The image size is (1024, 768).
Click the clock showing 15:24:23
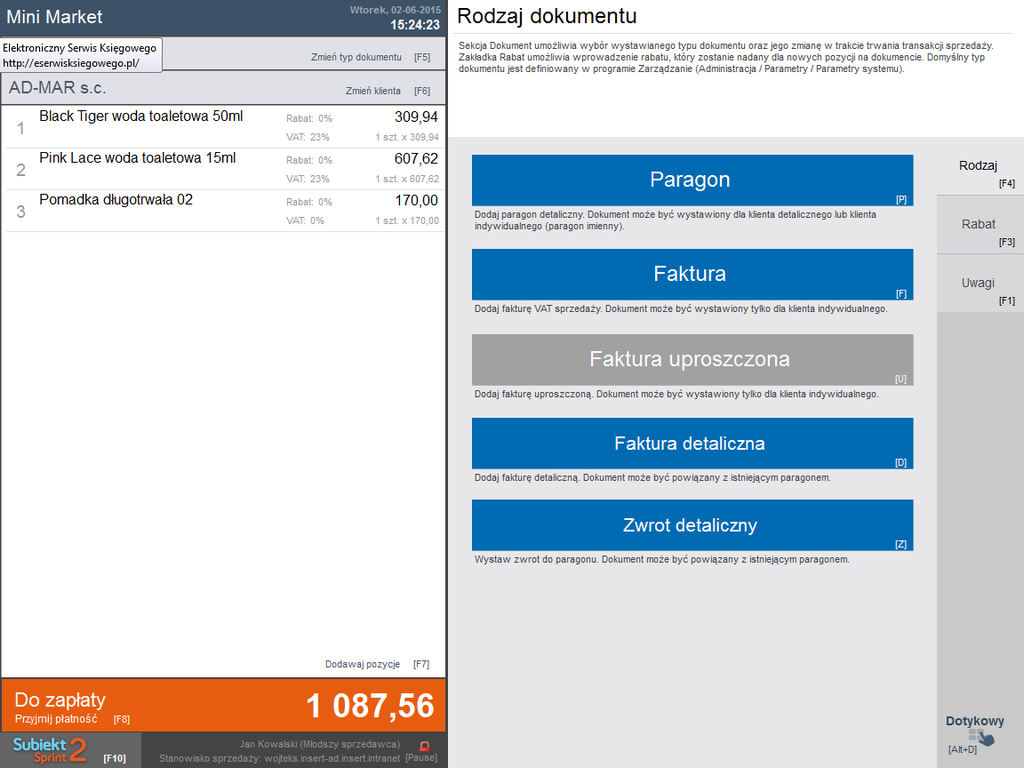pos(415,25)
